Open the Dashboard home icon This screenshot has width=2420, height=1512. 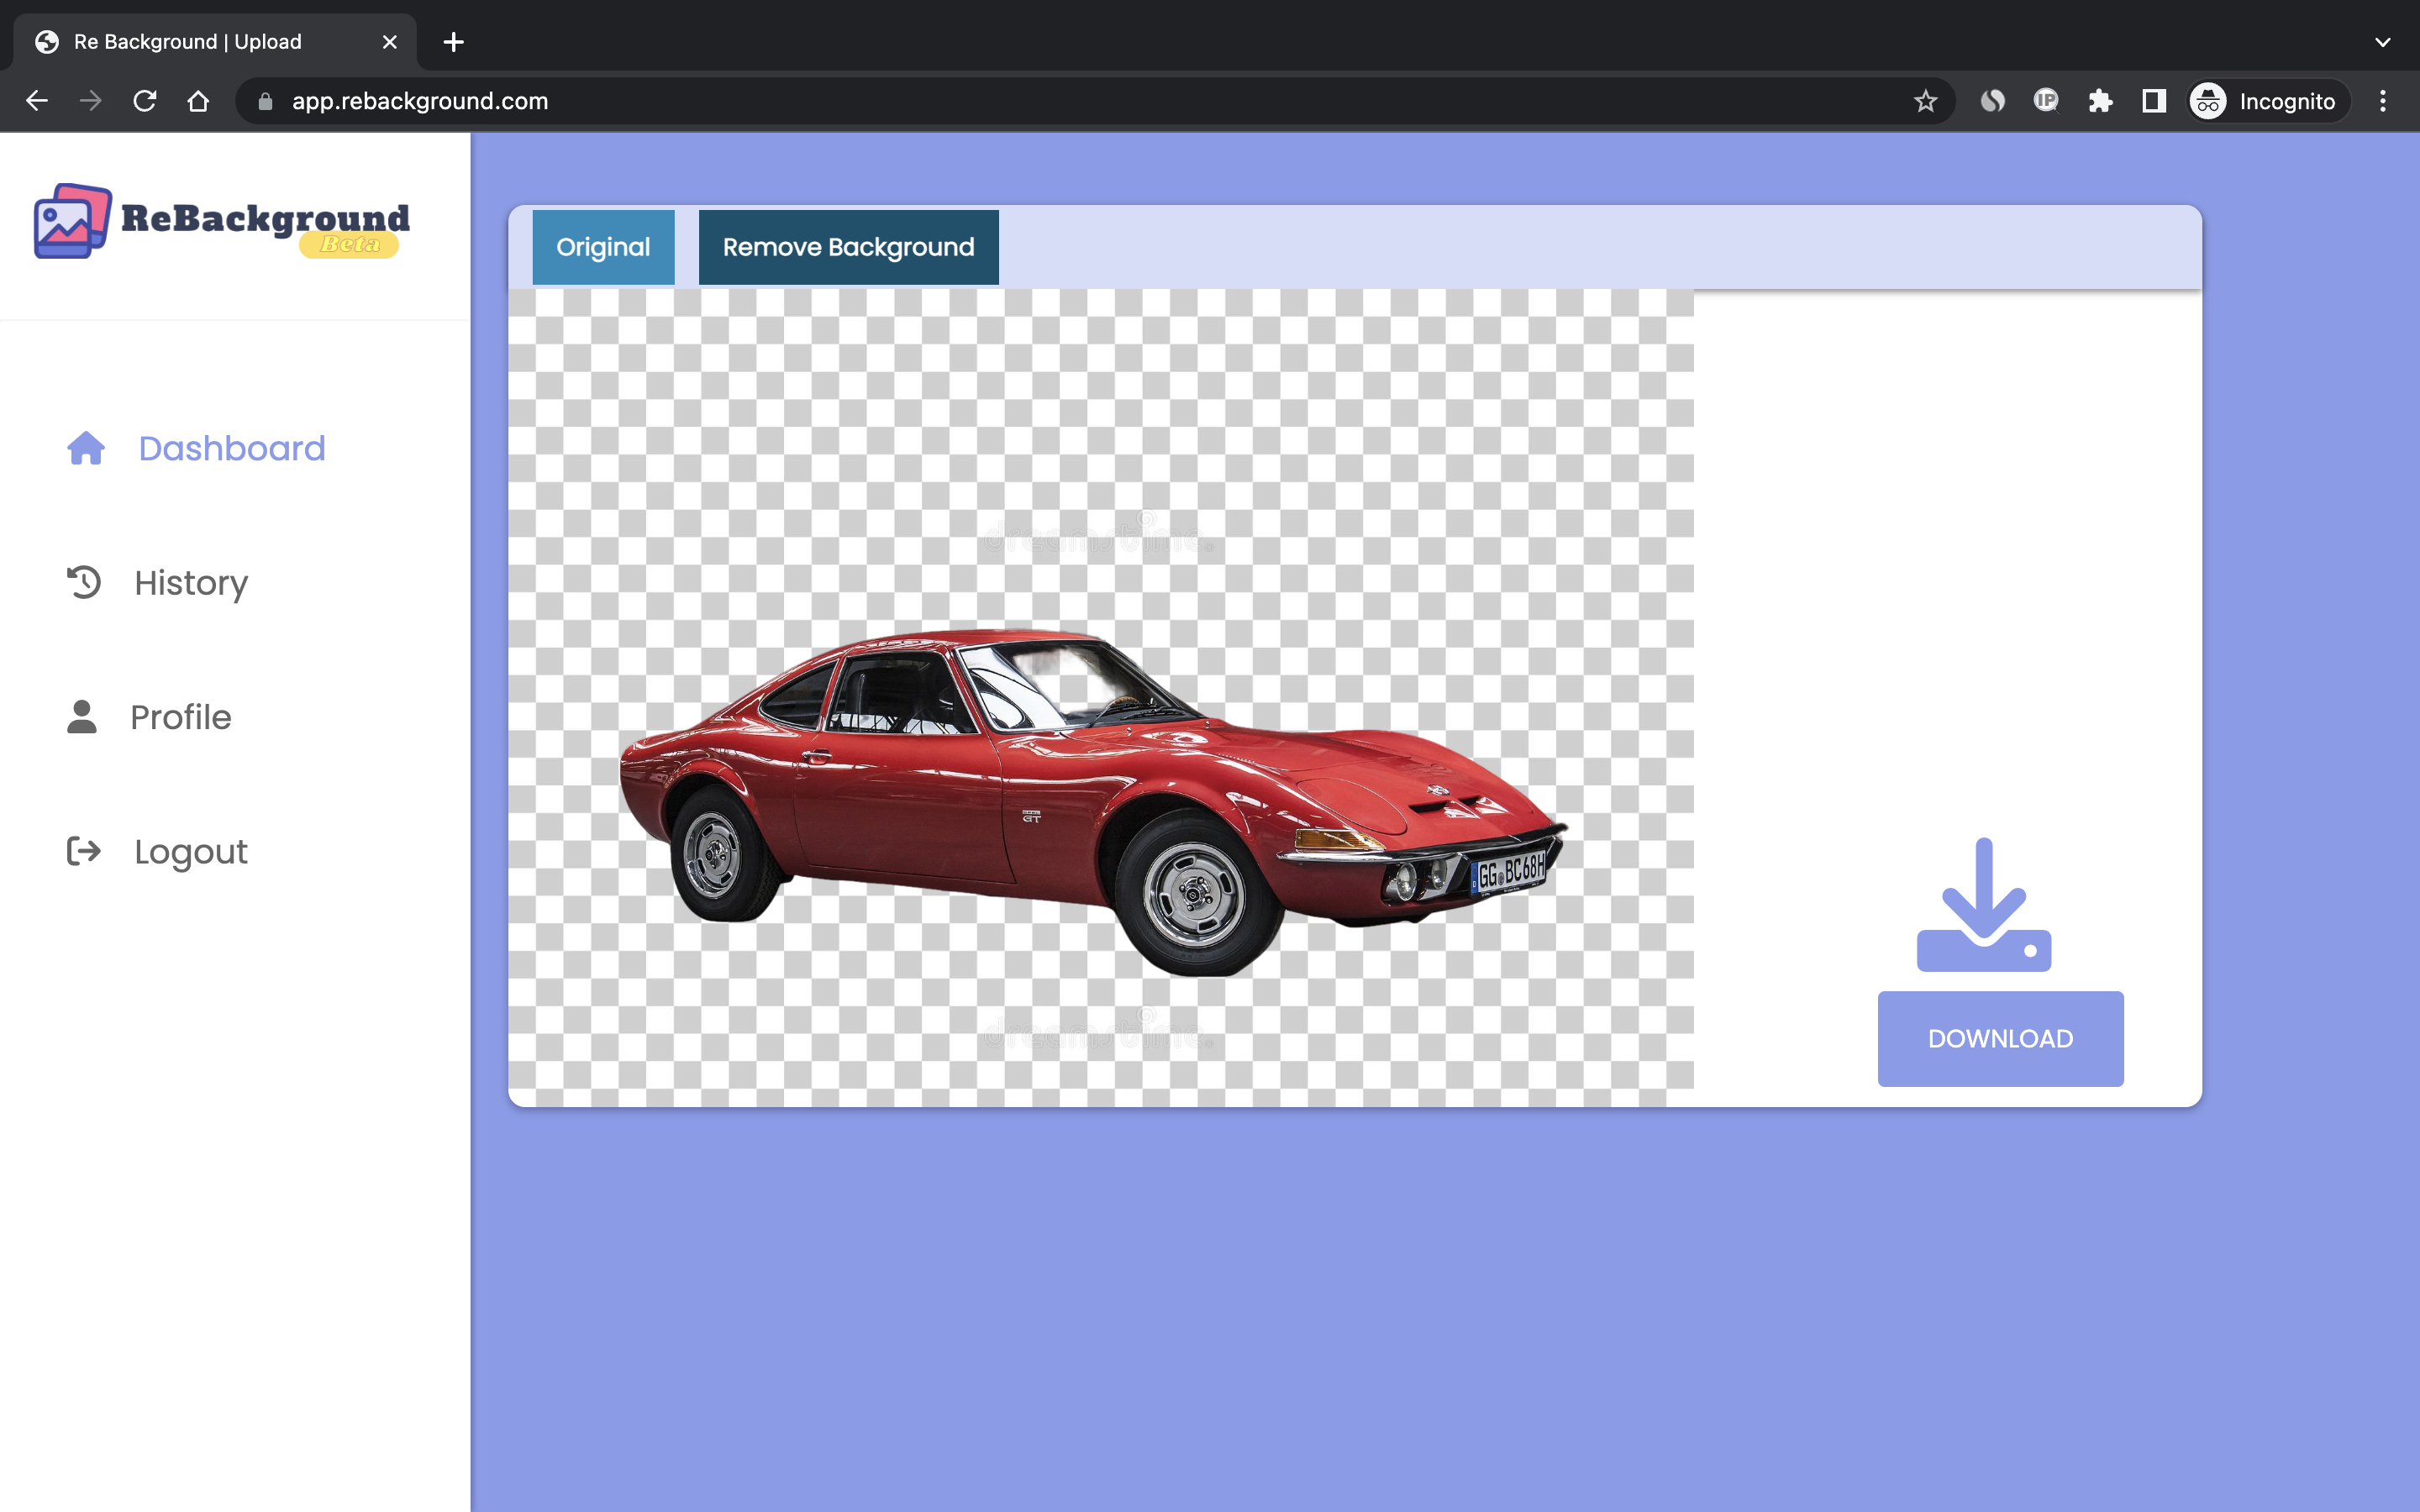tap(86, 448)
